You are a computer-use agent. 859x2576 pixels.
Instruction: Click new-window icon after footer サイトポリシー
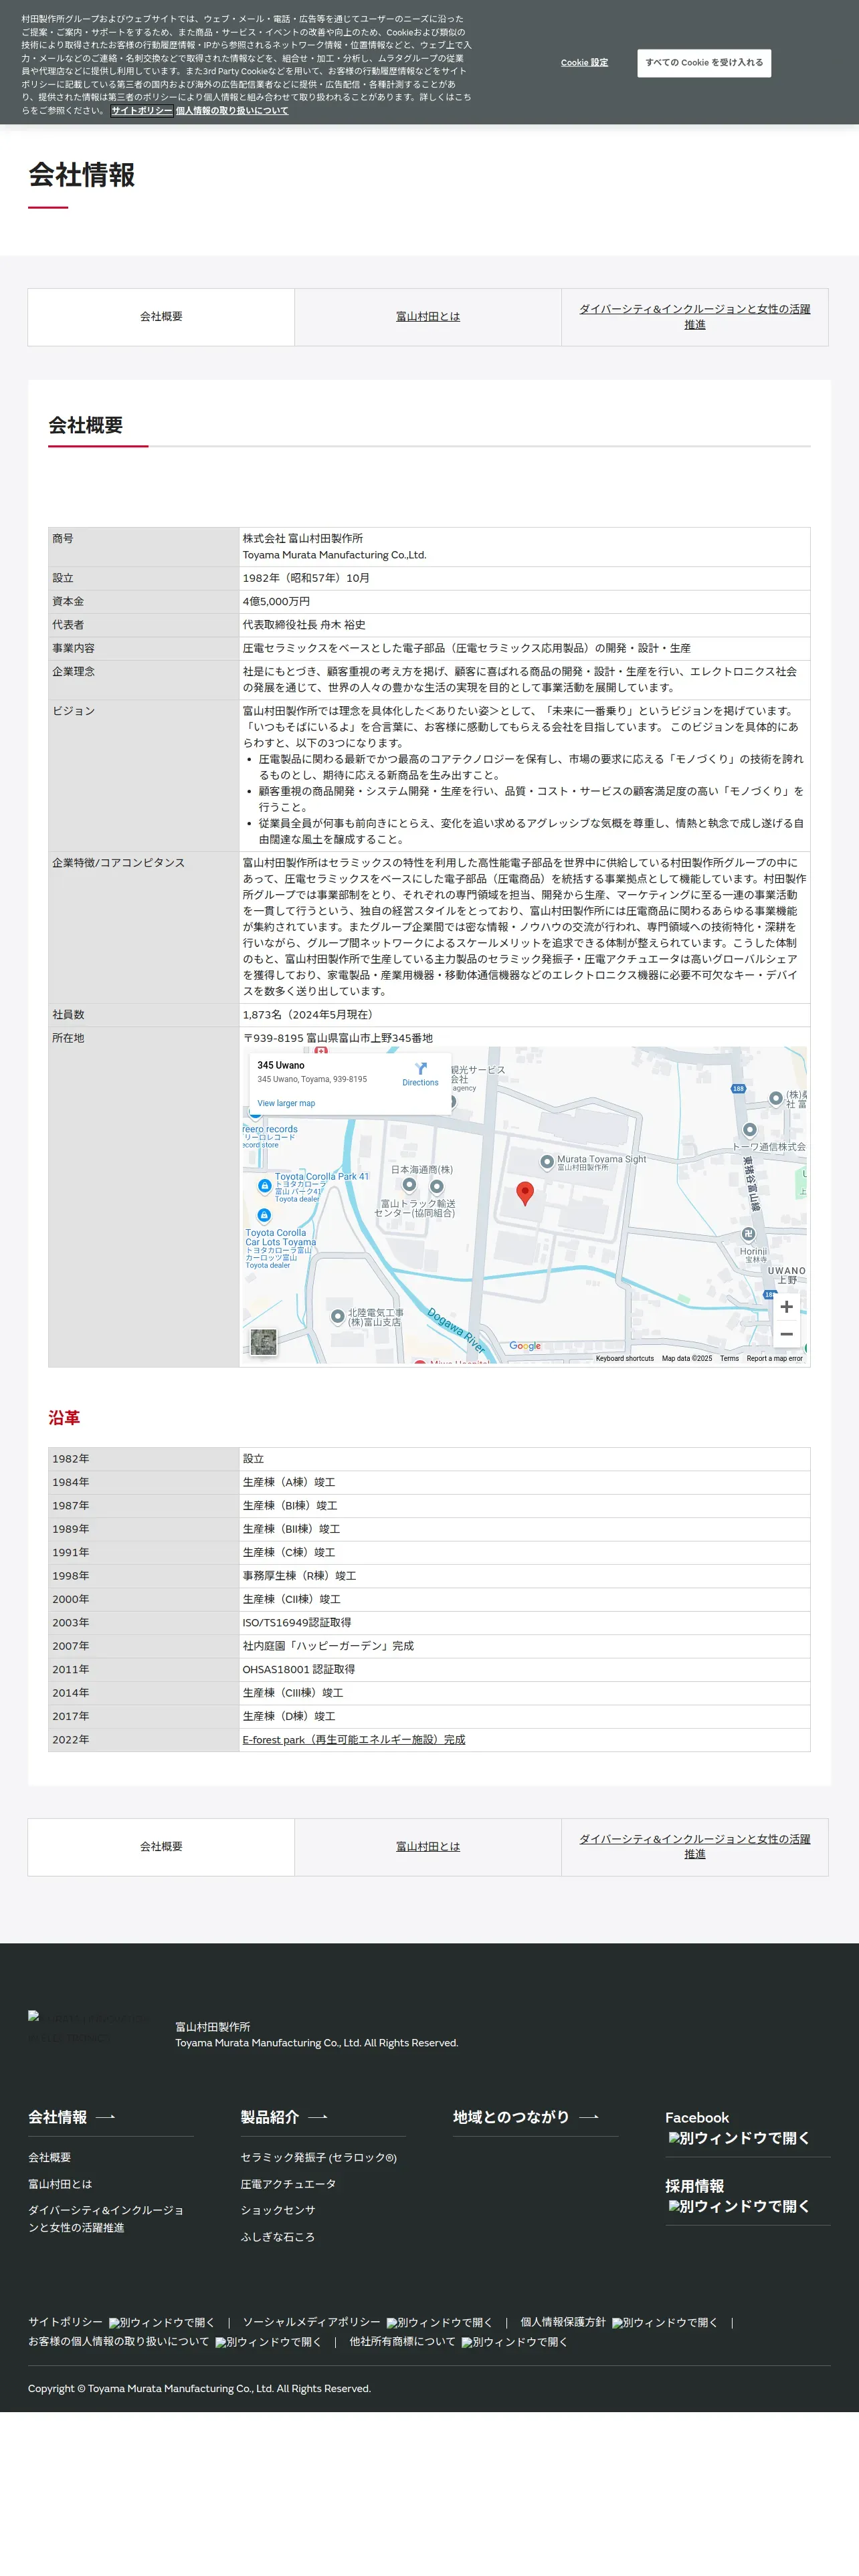(162, 2323)
